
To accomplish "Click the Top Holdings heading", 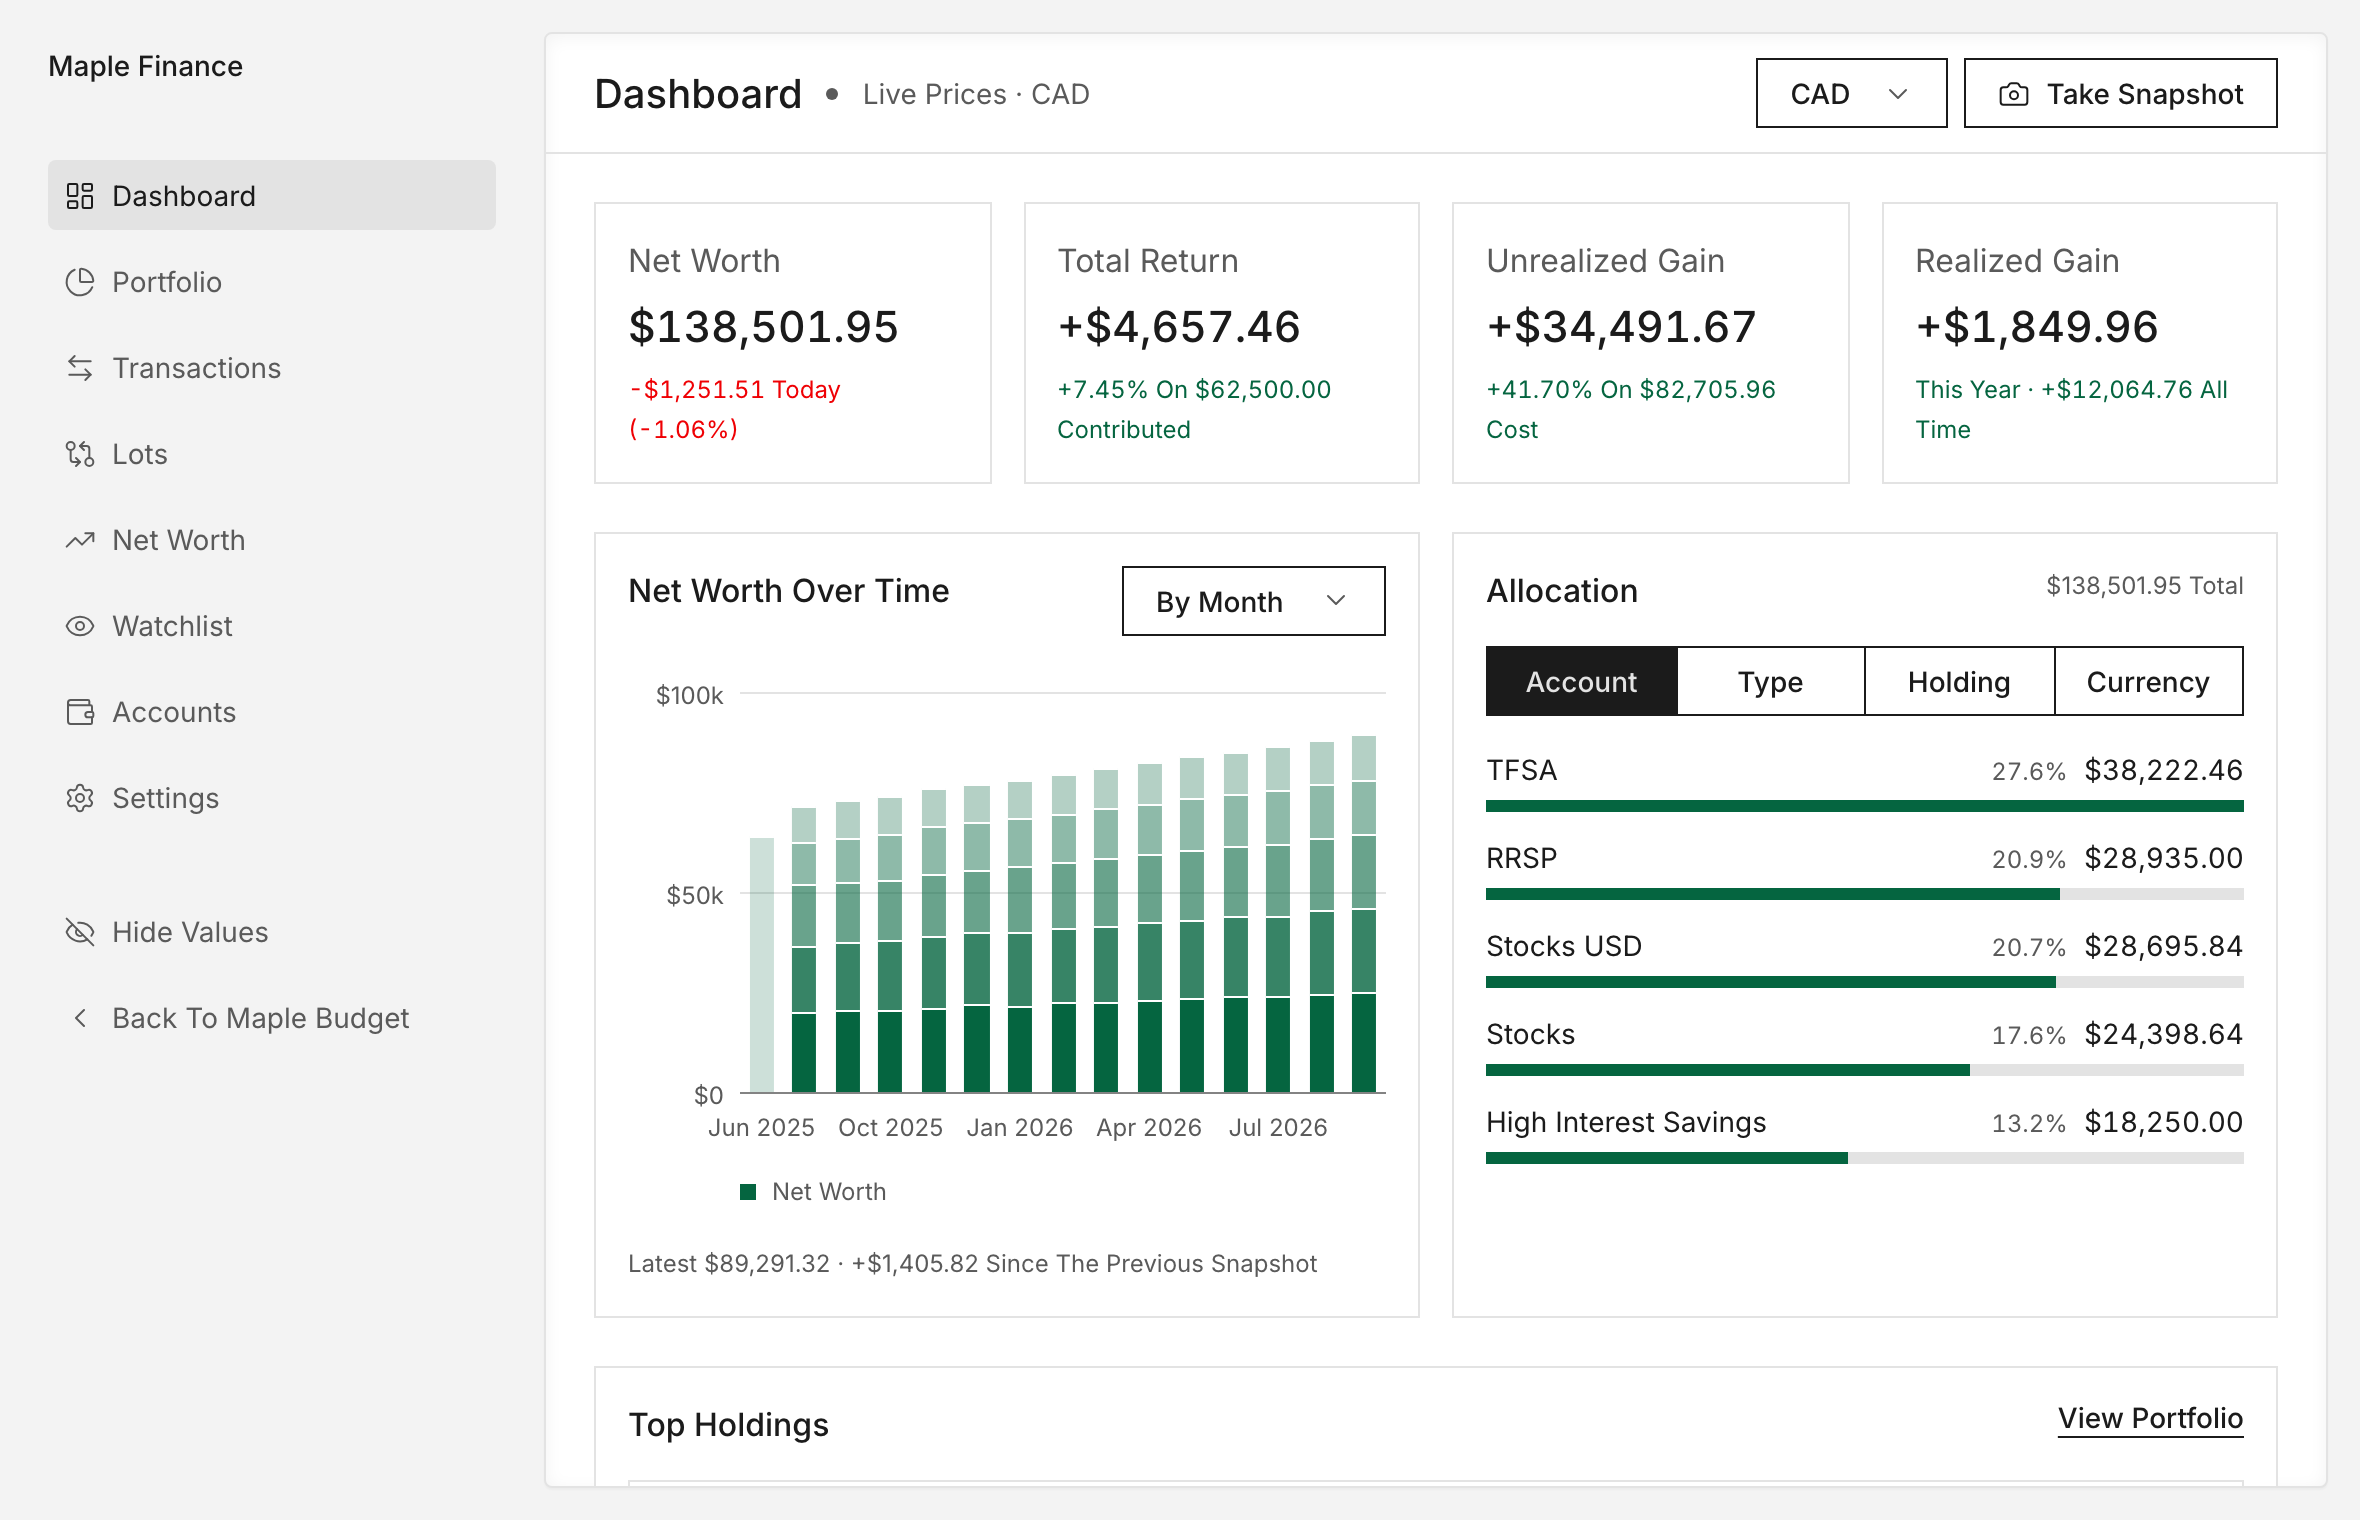I will [729, 1424].
